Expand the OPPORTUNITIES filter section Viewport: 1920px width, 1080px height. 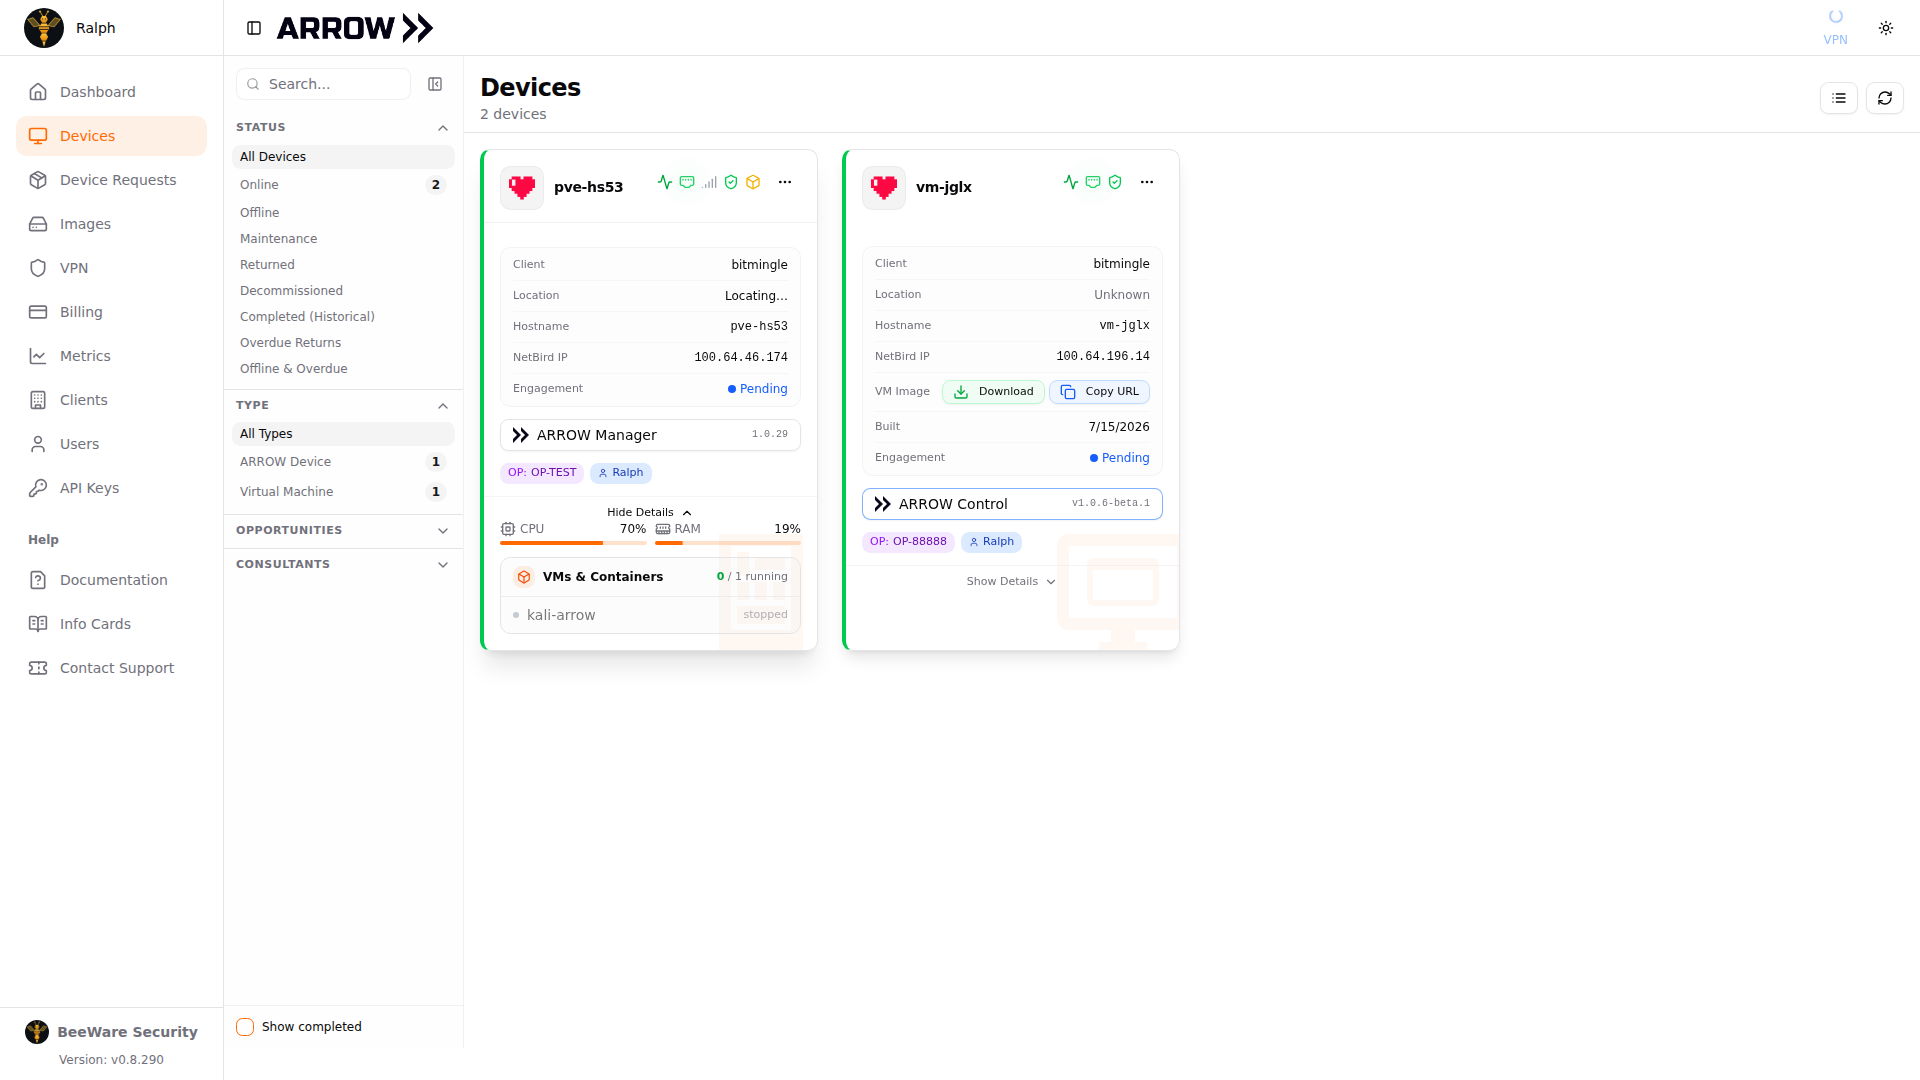pos(343,531)
